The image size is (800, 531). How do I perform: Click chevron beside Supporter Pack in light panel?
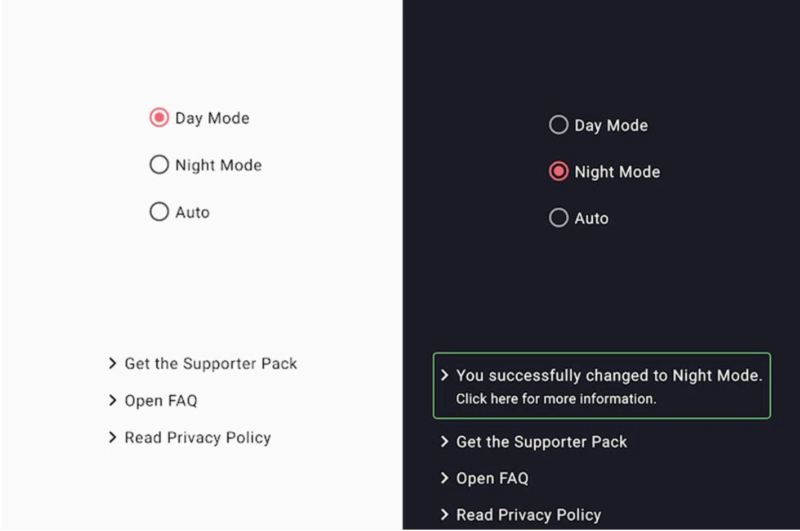click(113, 364)
